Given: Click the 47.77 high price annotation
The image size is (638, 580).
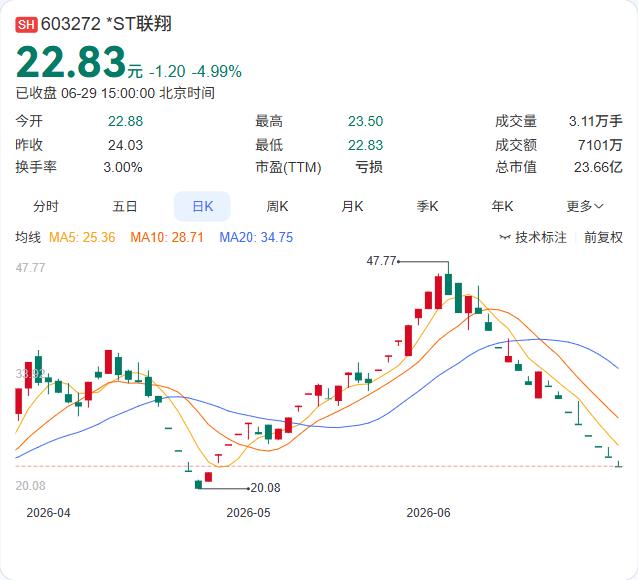Looking at the screenshot, I should 381,260.
